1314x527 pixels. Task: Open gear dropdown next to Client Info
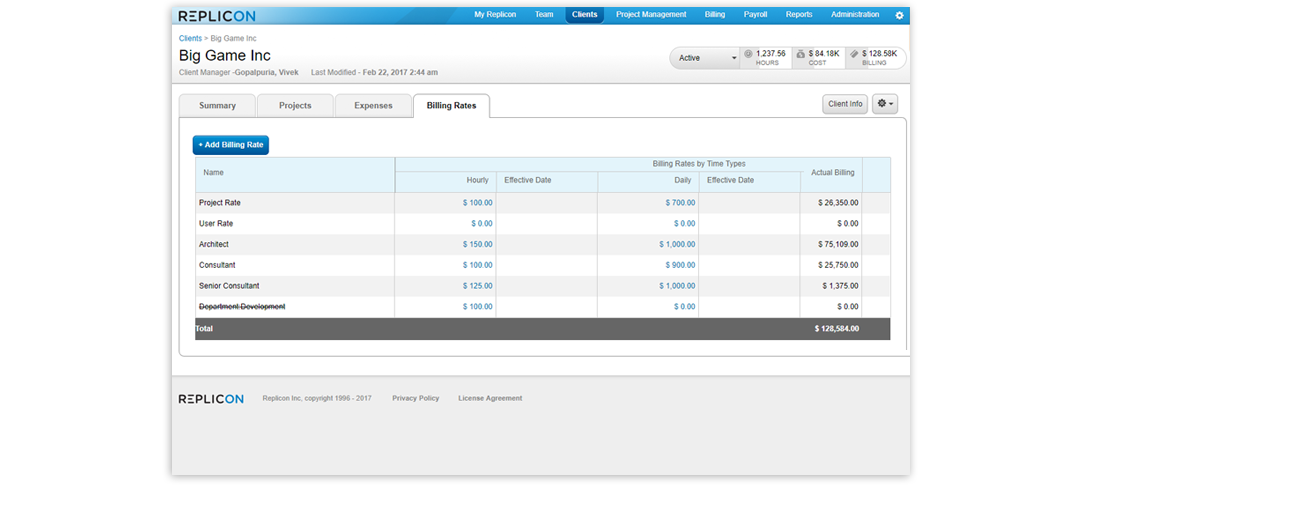coord(885,103)
